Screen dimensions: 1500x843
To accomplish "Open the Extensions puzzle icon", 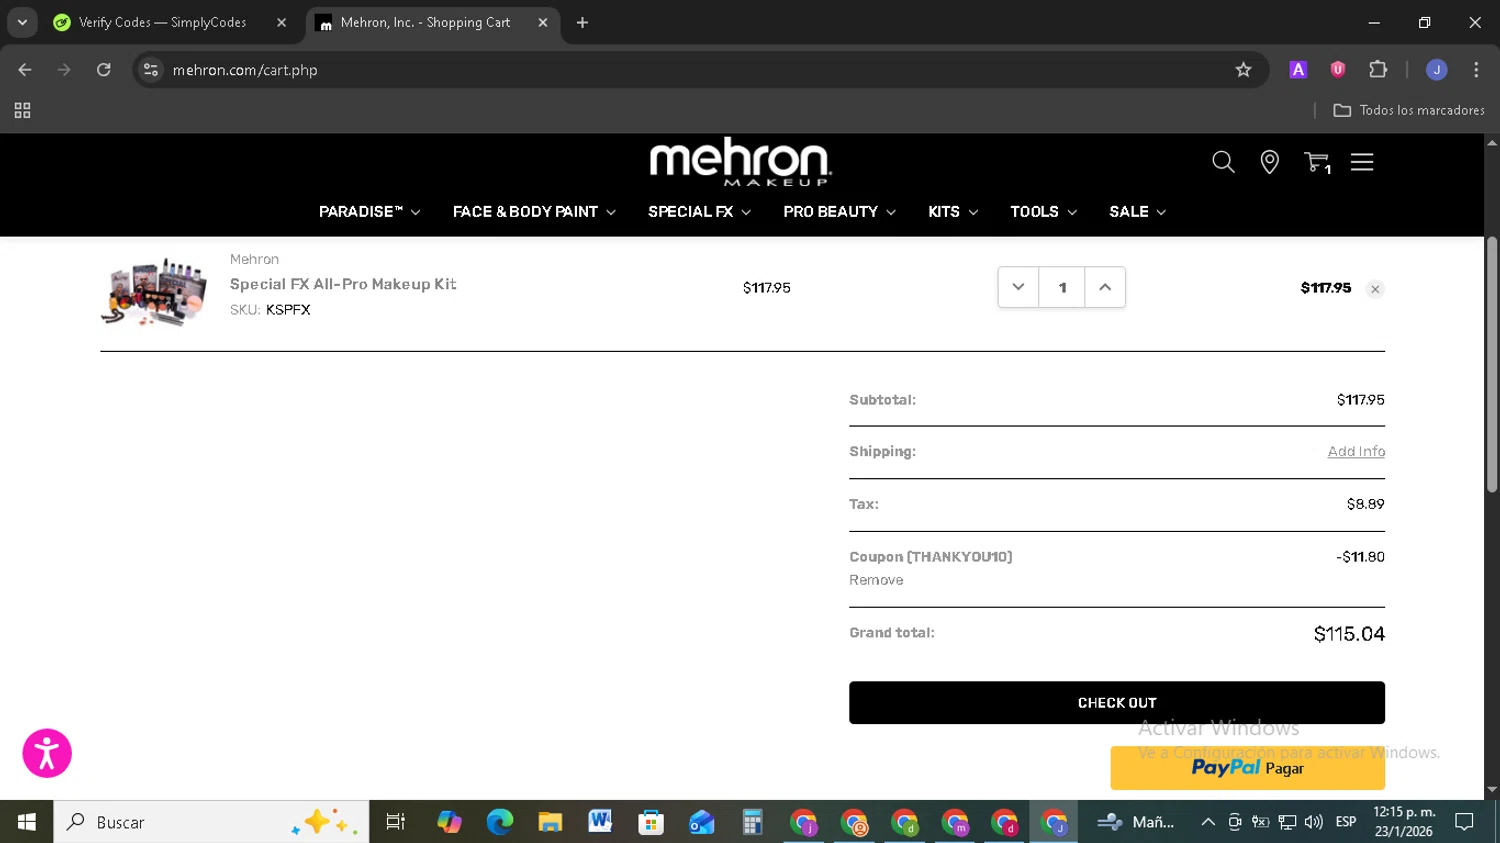I will [x=1378, y=70].
